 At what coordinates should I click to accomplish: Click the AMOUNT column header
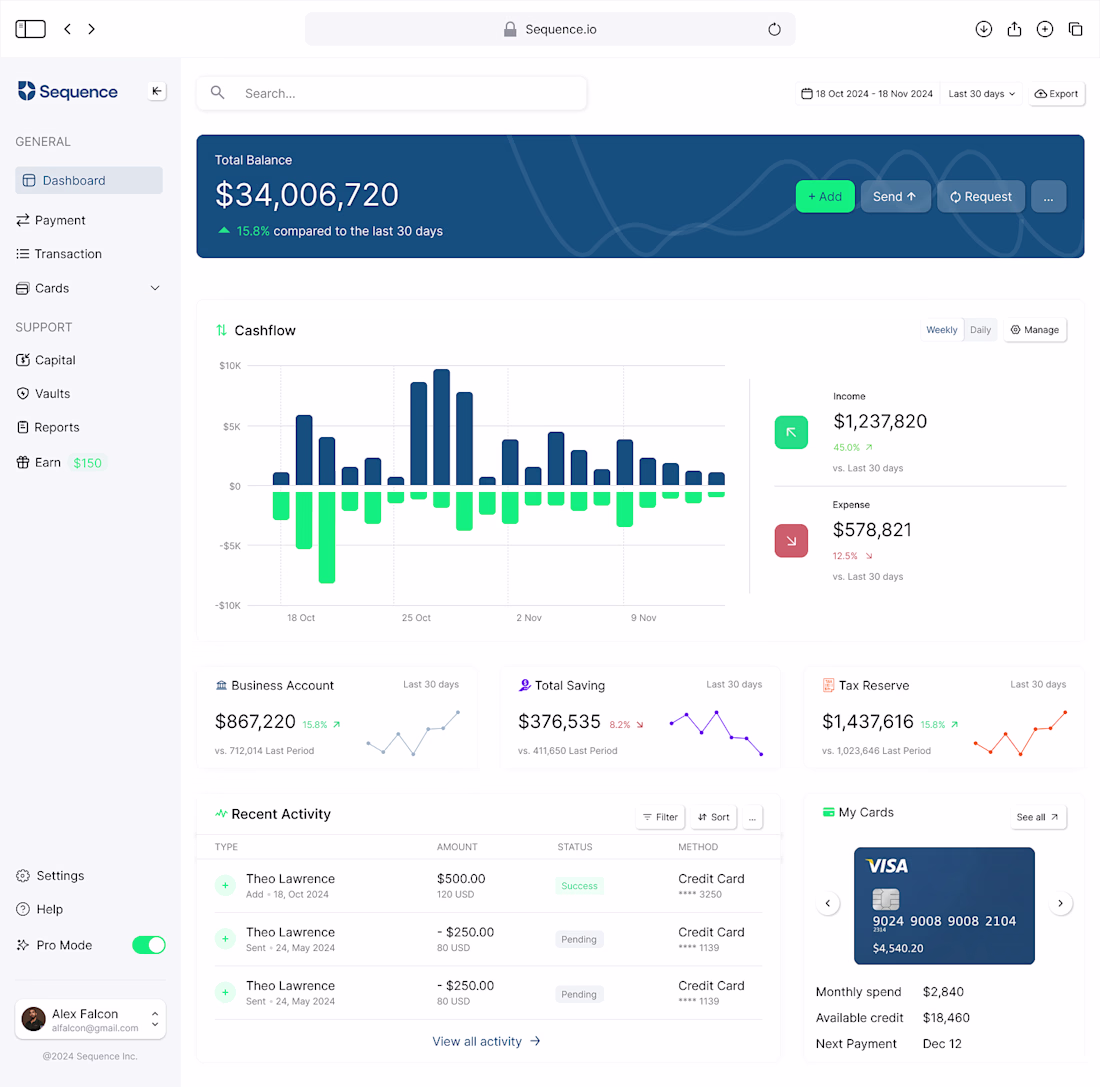pos(457,847)
